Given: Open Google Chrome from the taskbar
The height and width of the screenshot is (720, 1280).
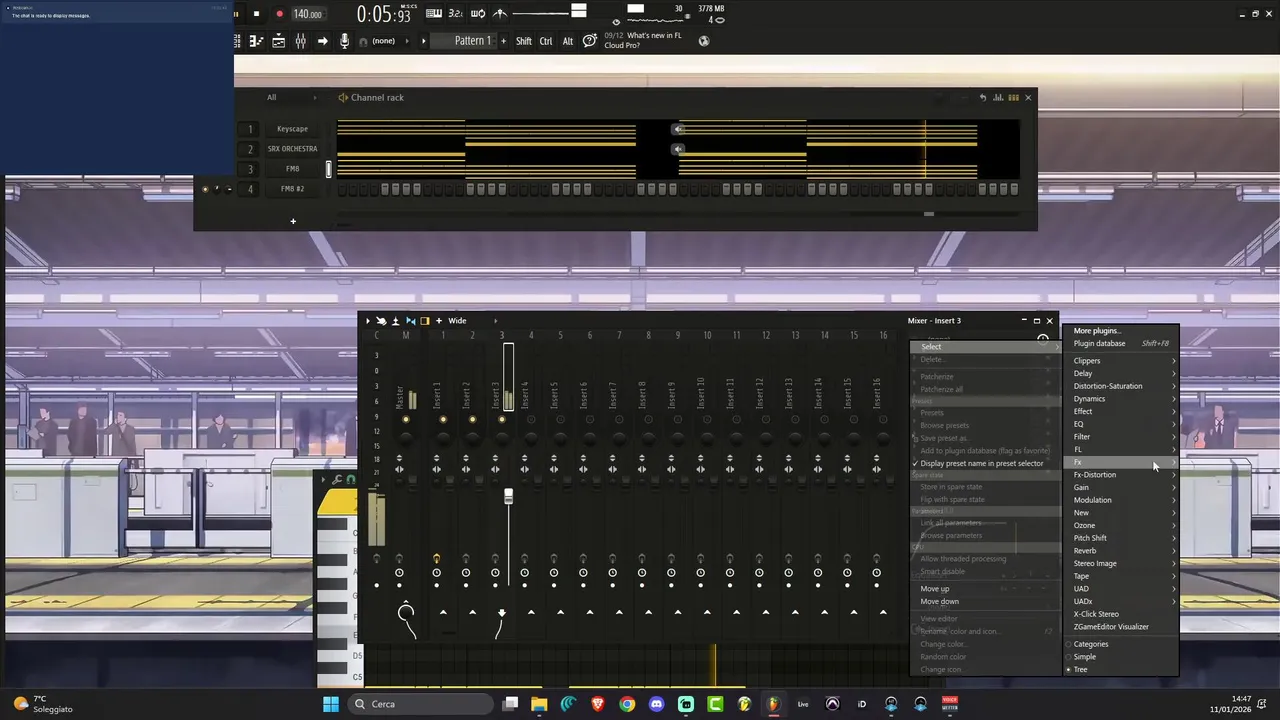Looking at the screenshot, I should coord(627,704).
